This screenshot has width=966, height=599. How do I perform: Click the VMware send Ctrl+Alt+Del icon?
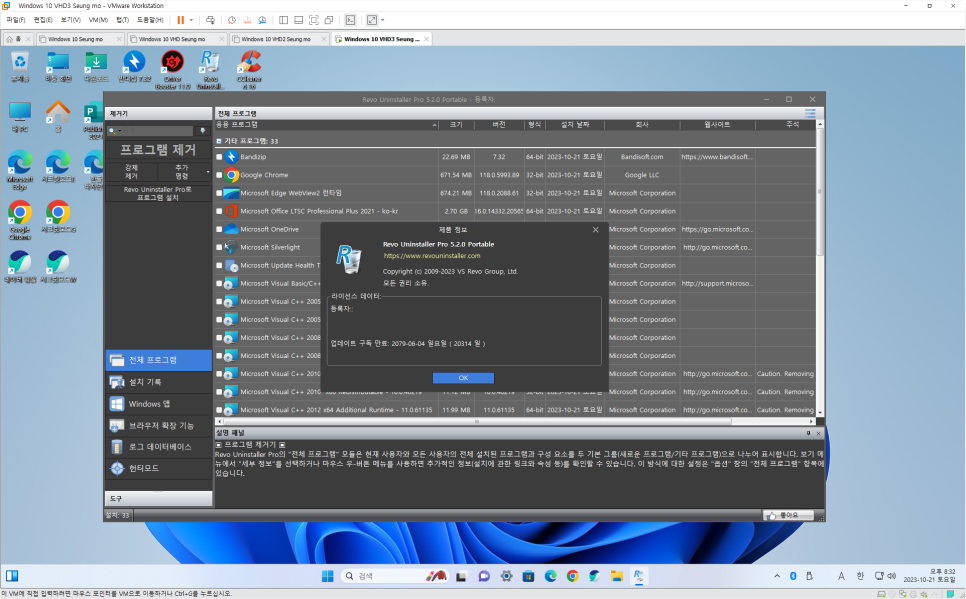210,20
